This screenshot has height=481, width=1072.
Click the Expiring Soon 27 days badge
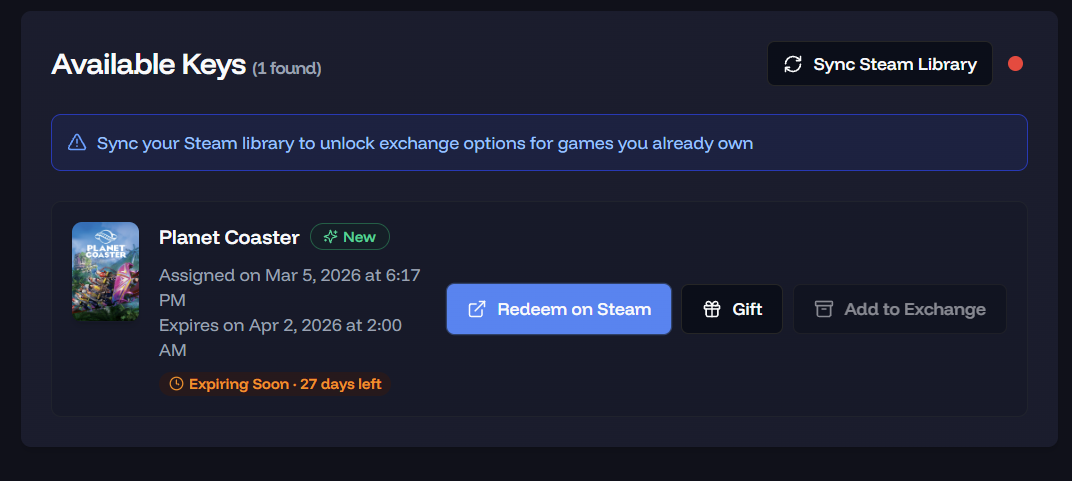(274, 384)
